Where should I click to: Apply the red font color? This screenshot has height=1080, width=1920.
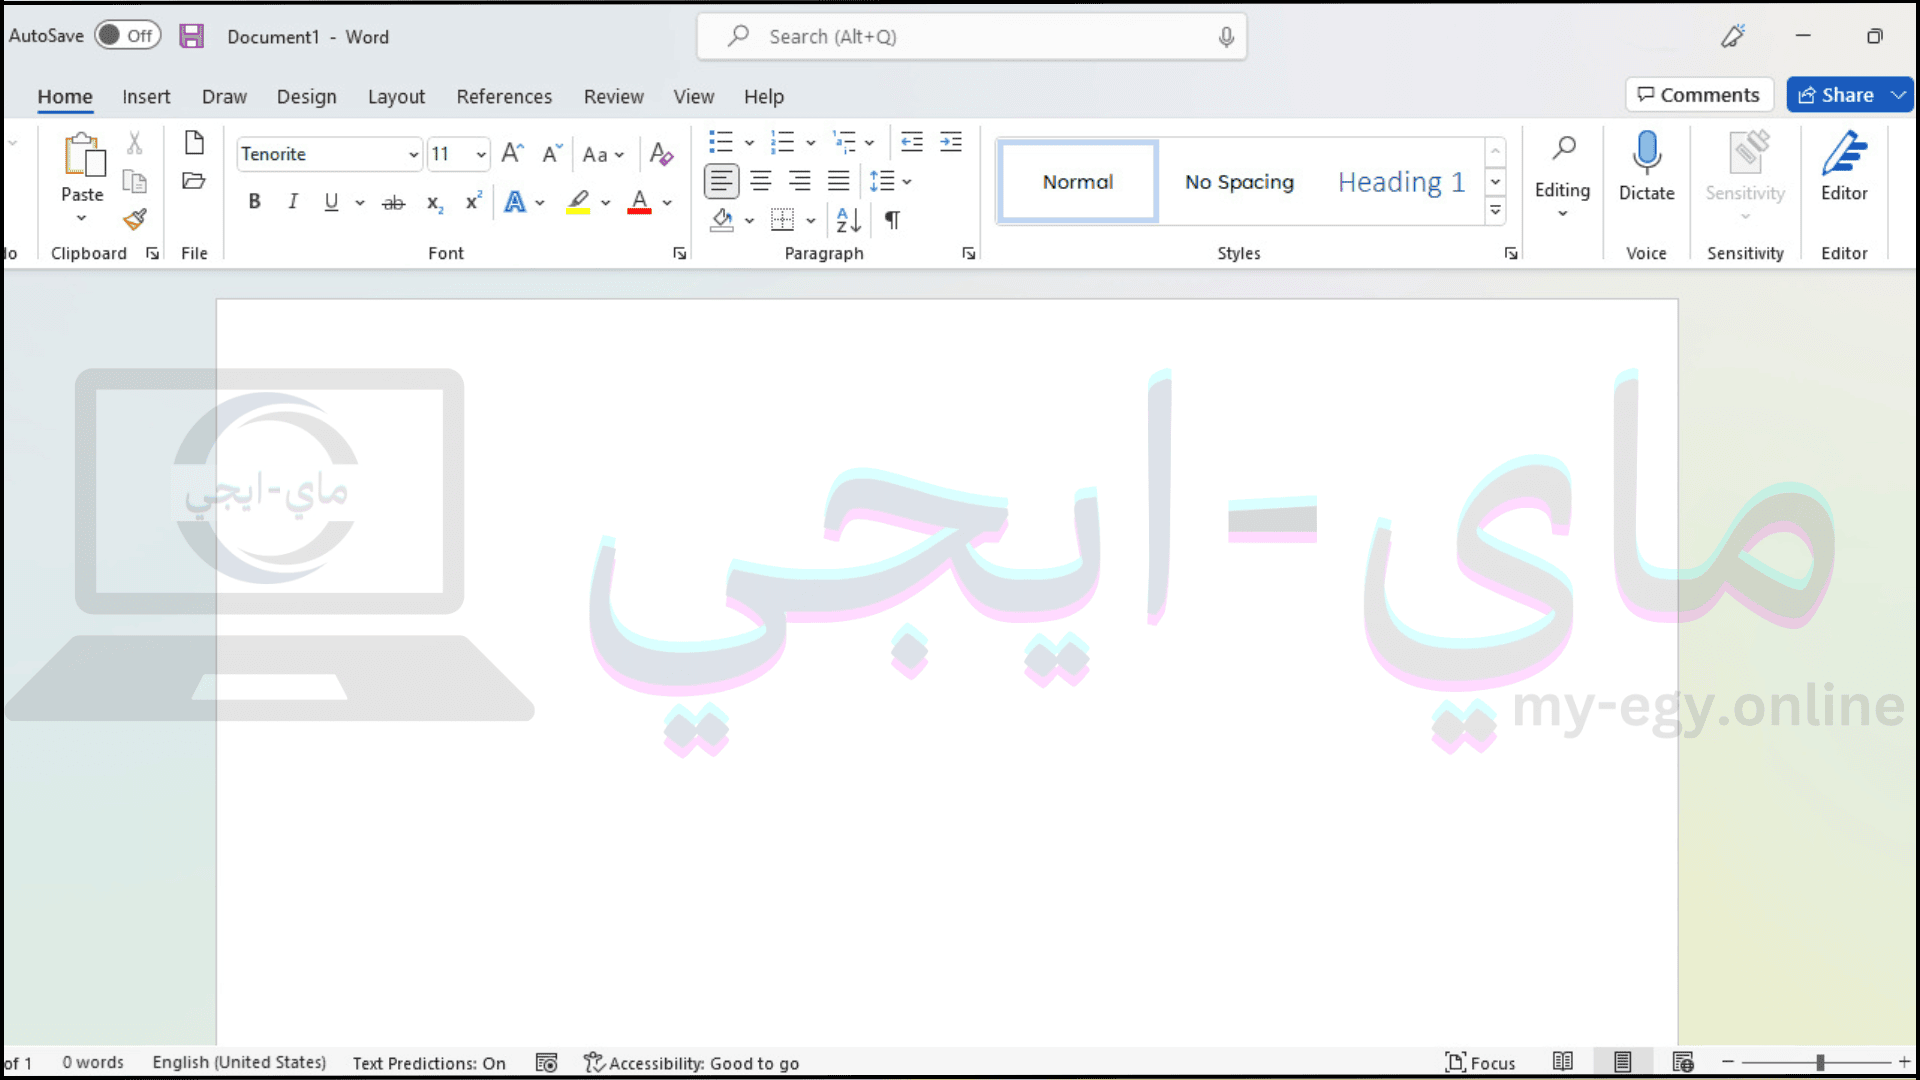click(640, 202)
